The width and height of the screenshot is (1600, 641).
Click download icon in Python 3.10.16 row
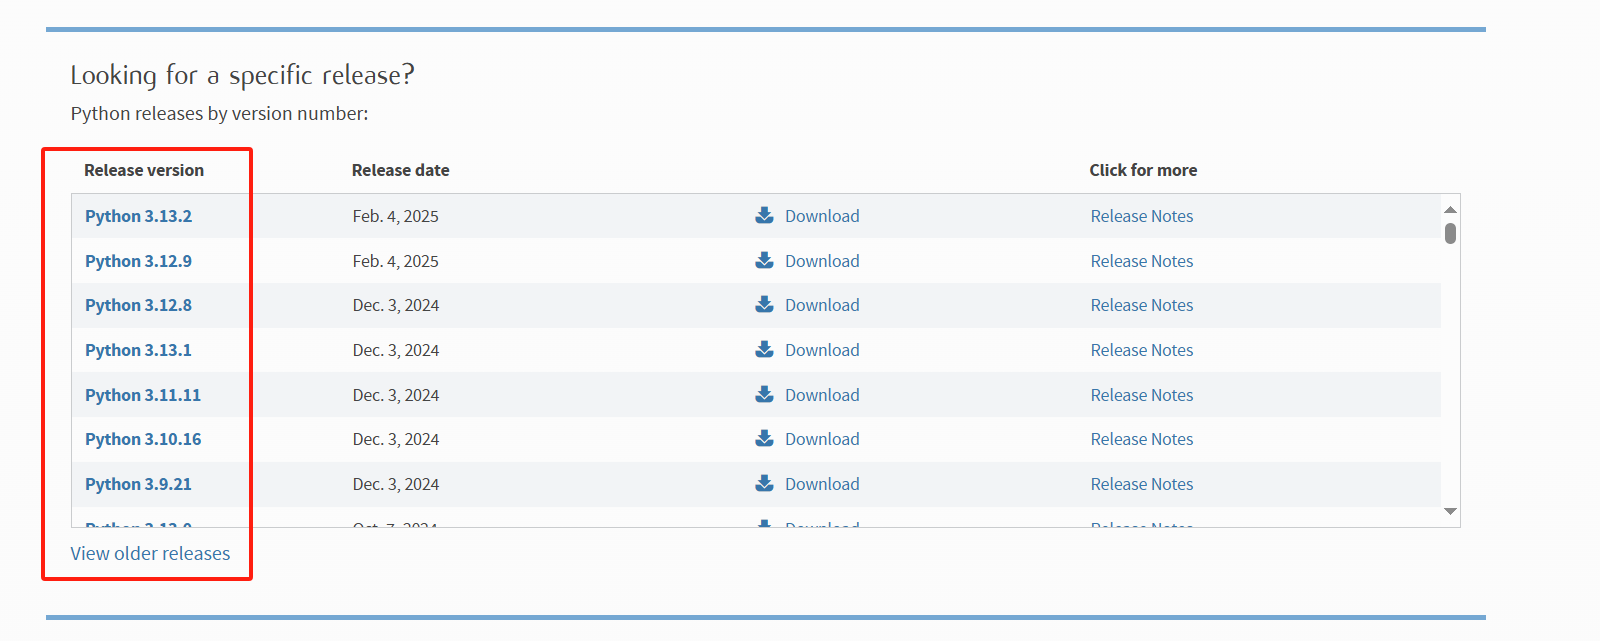(x=764, y=438)
